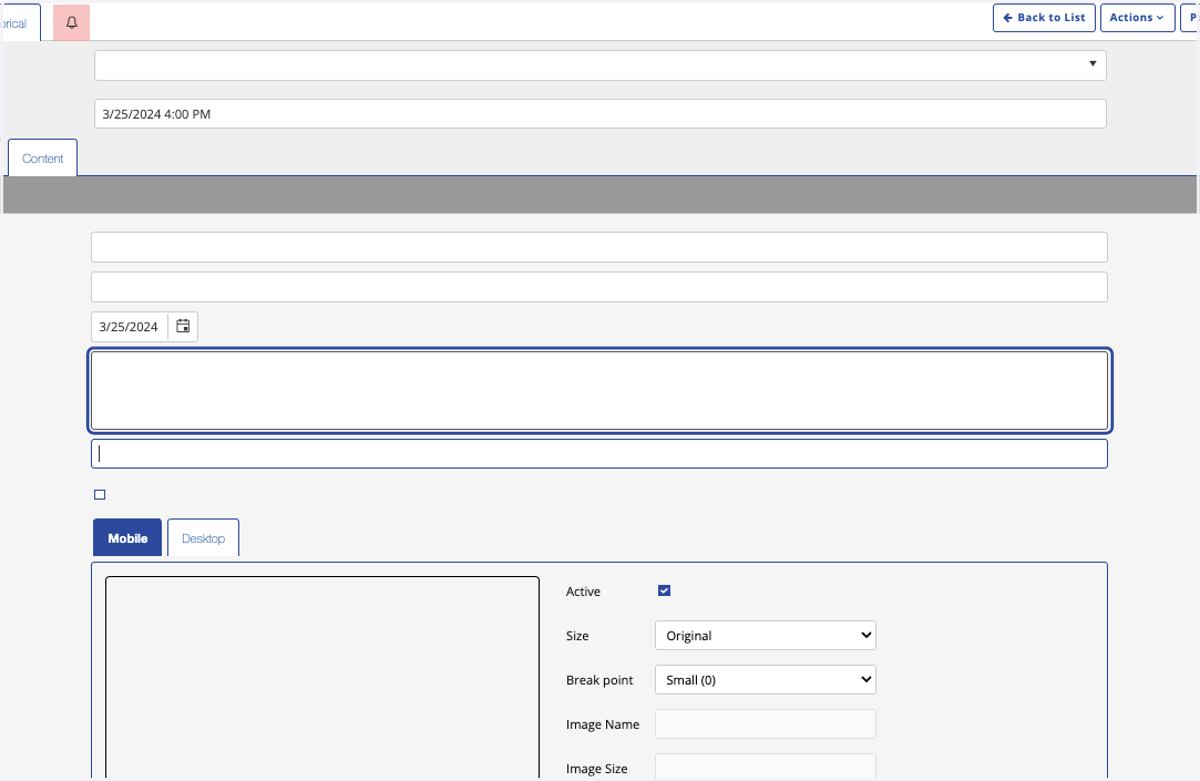
Task: Focus the large multi-line text area
Action: 600,390
